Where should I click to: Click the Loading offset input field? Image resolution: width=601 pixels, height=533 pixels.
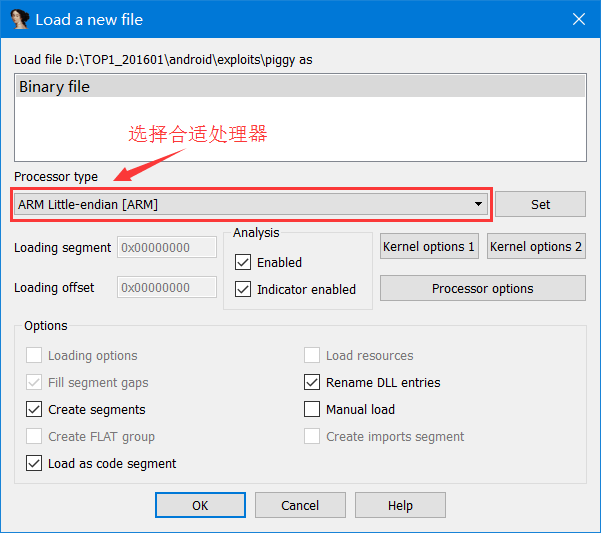click(167, 288)
